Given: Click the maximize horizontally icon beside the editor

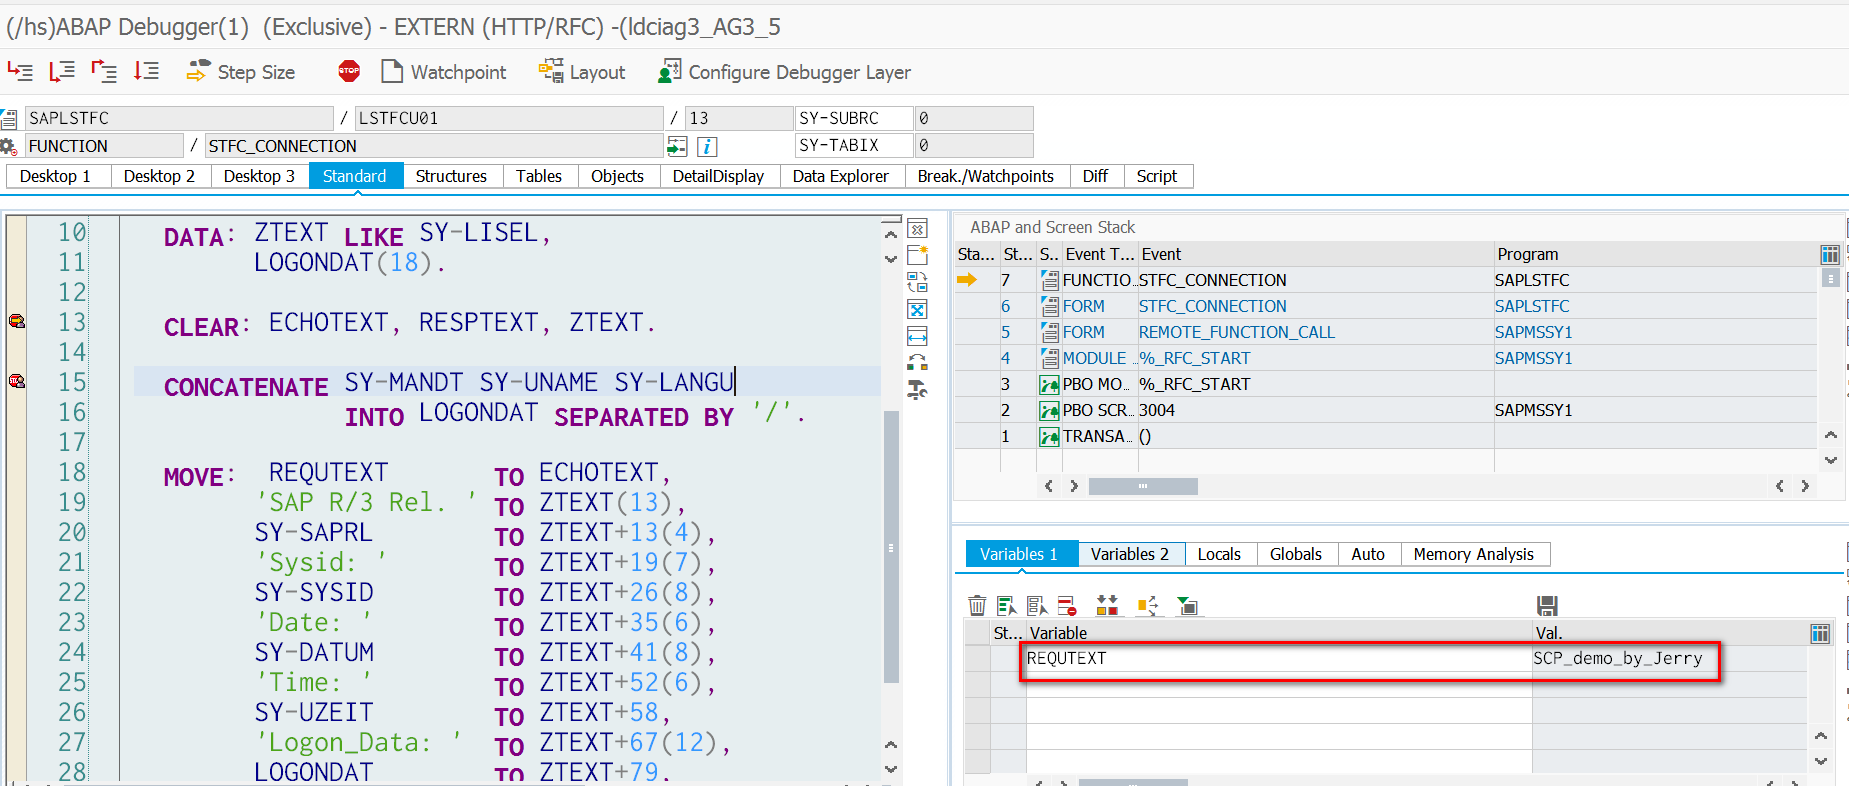Looking at the screenshot, I should (x=917, y=336).
